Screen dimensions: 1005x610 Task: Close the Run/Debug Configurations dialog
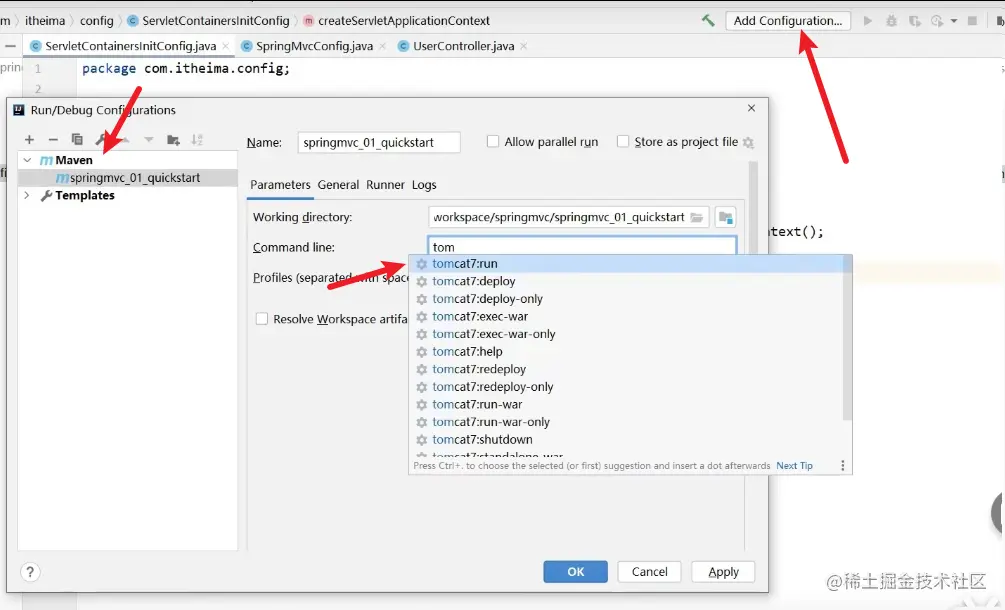pyautogui.click(x=751, y=108)
